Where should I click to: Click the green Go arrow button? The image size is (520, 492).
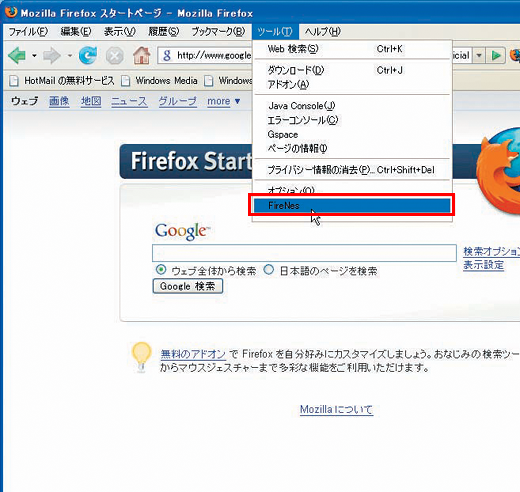pyautogui.click(x=496, y=55)
